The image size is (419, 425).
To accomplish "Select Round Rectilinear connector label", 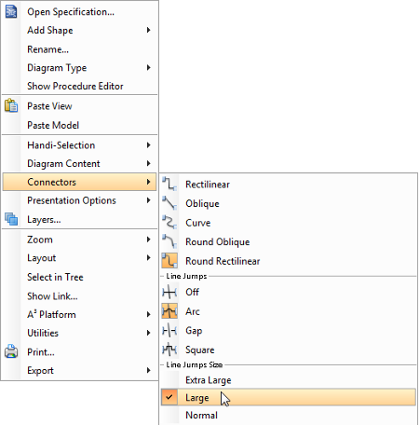I will coord(223,261).
